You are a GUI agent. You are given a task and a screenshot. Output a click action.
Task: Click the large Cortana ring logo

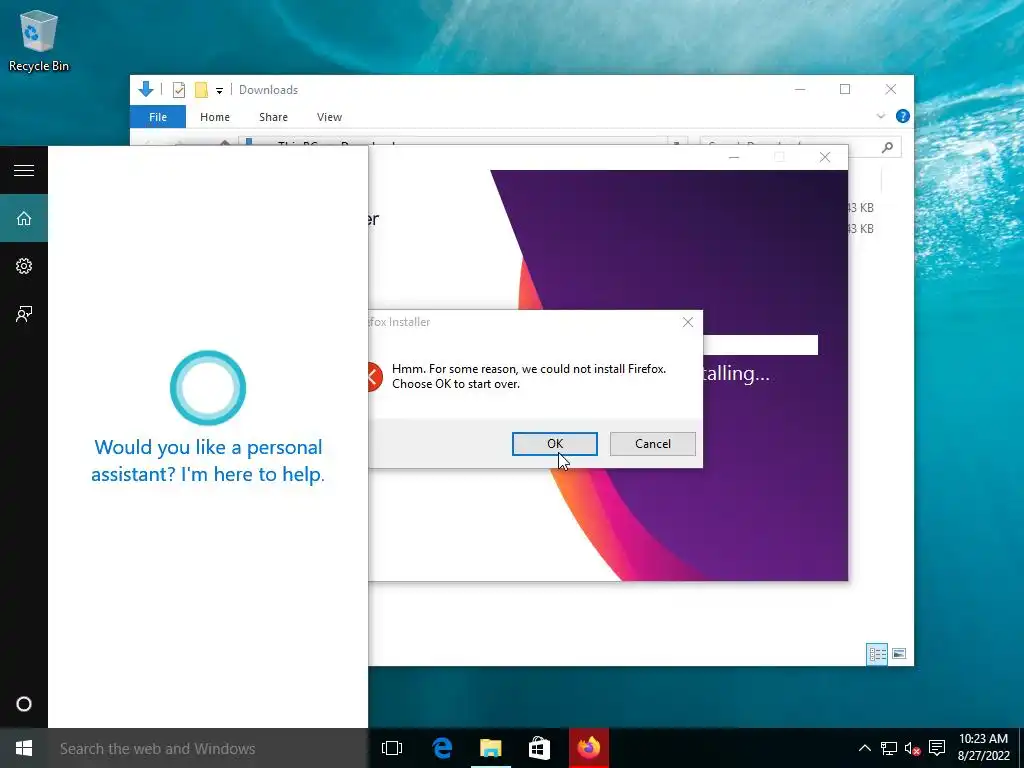pyautogui.click(x=208, y=388)
